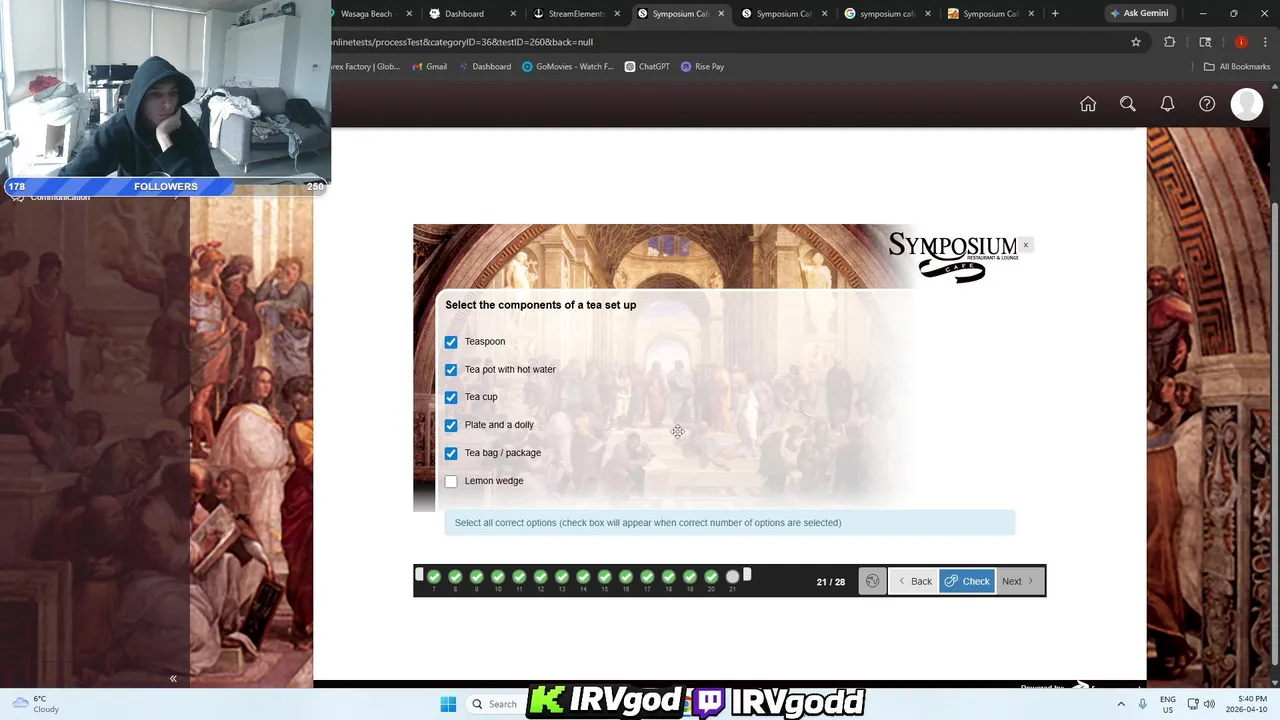
Task: Jump to question 20 progress marker
Action: [x=711, y=577]
